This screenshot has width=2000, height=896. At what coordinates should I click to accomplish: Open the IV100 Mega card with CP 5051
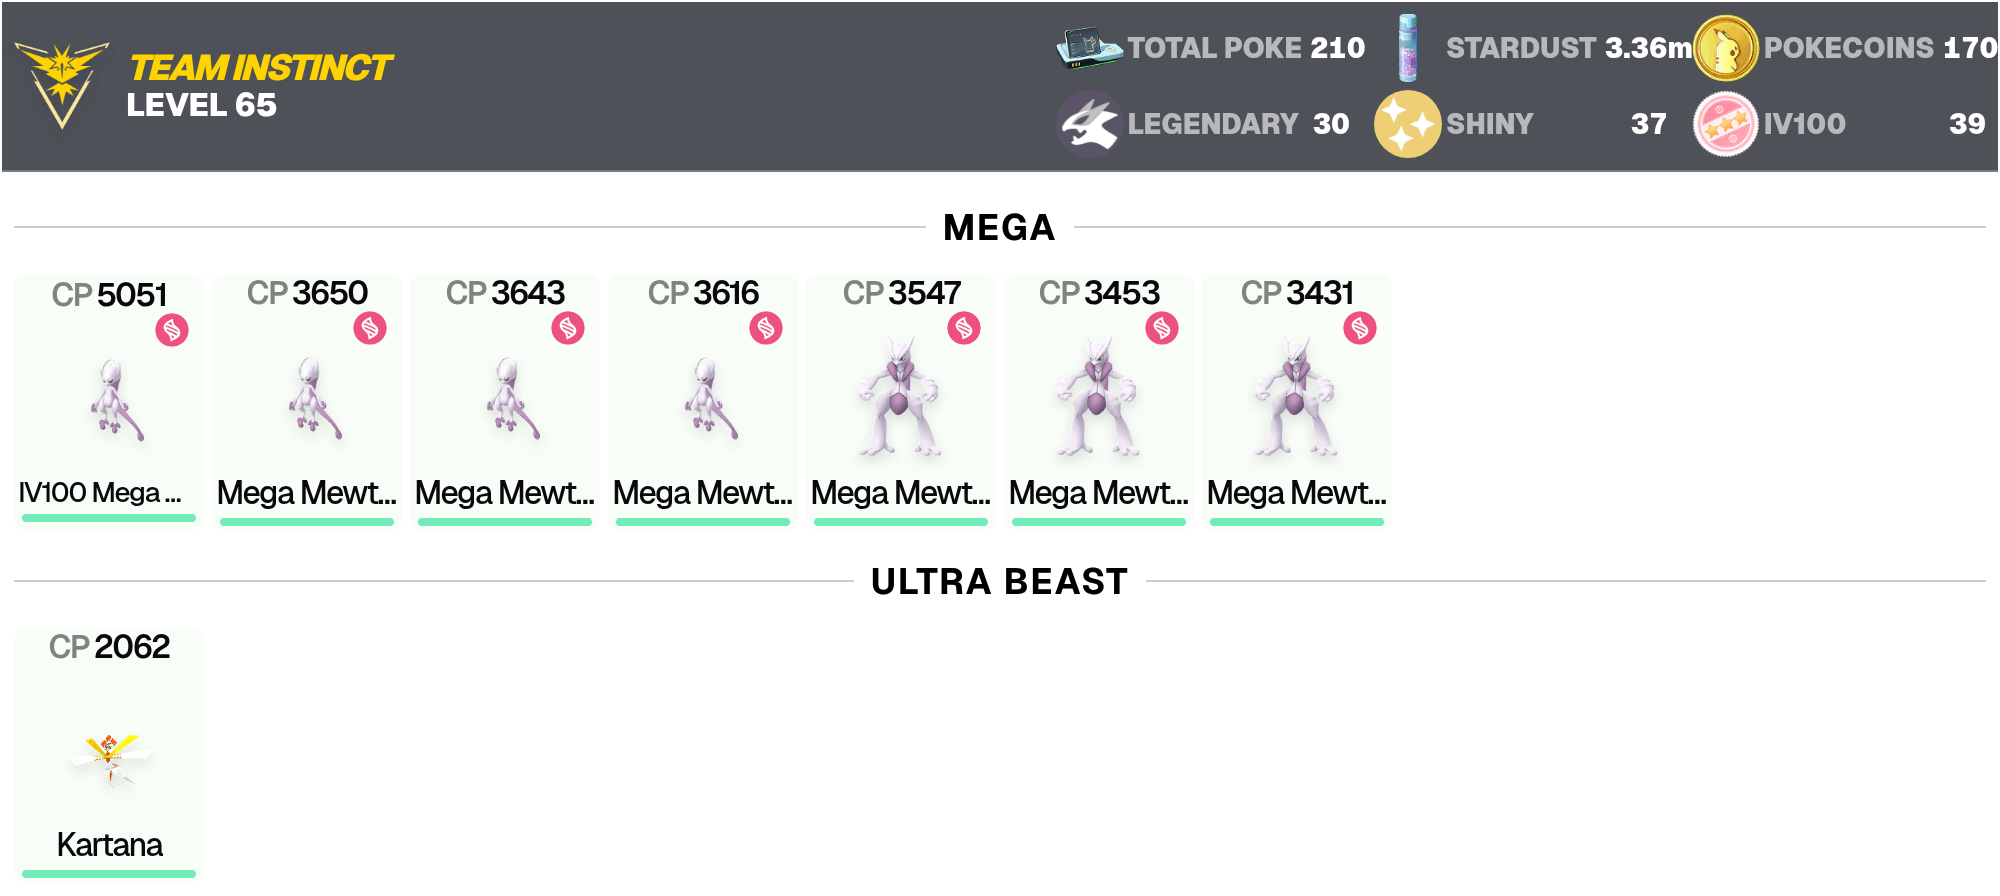tap(109, 399)
